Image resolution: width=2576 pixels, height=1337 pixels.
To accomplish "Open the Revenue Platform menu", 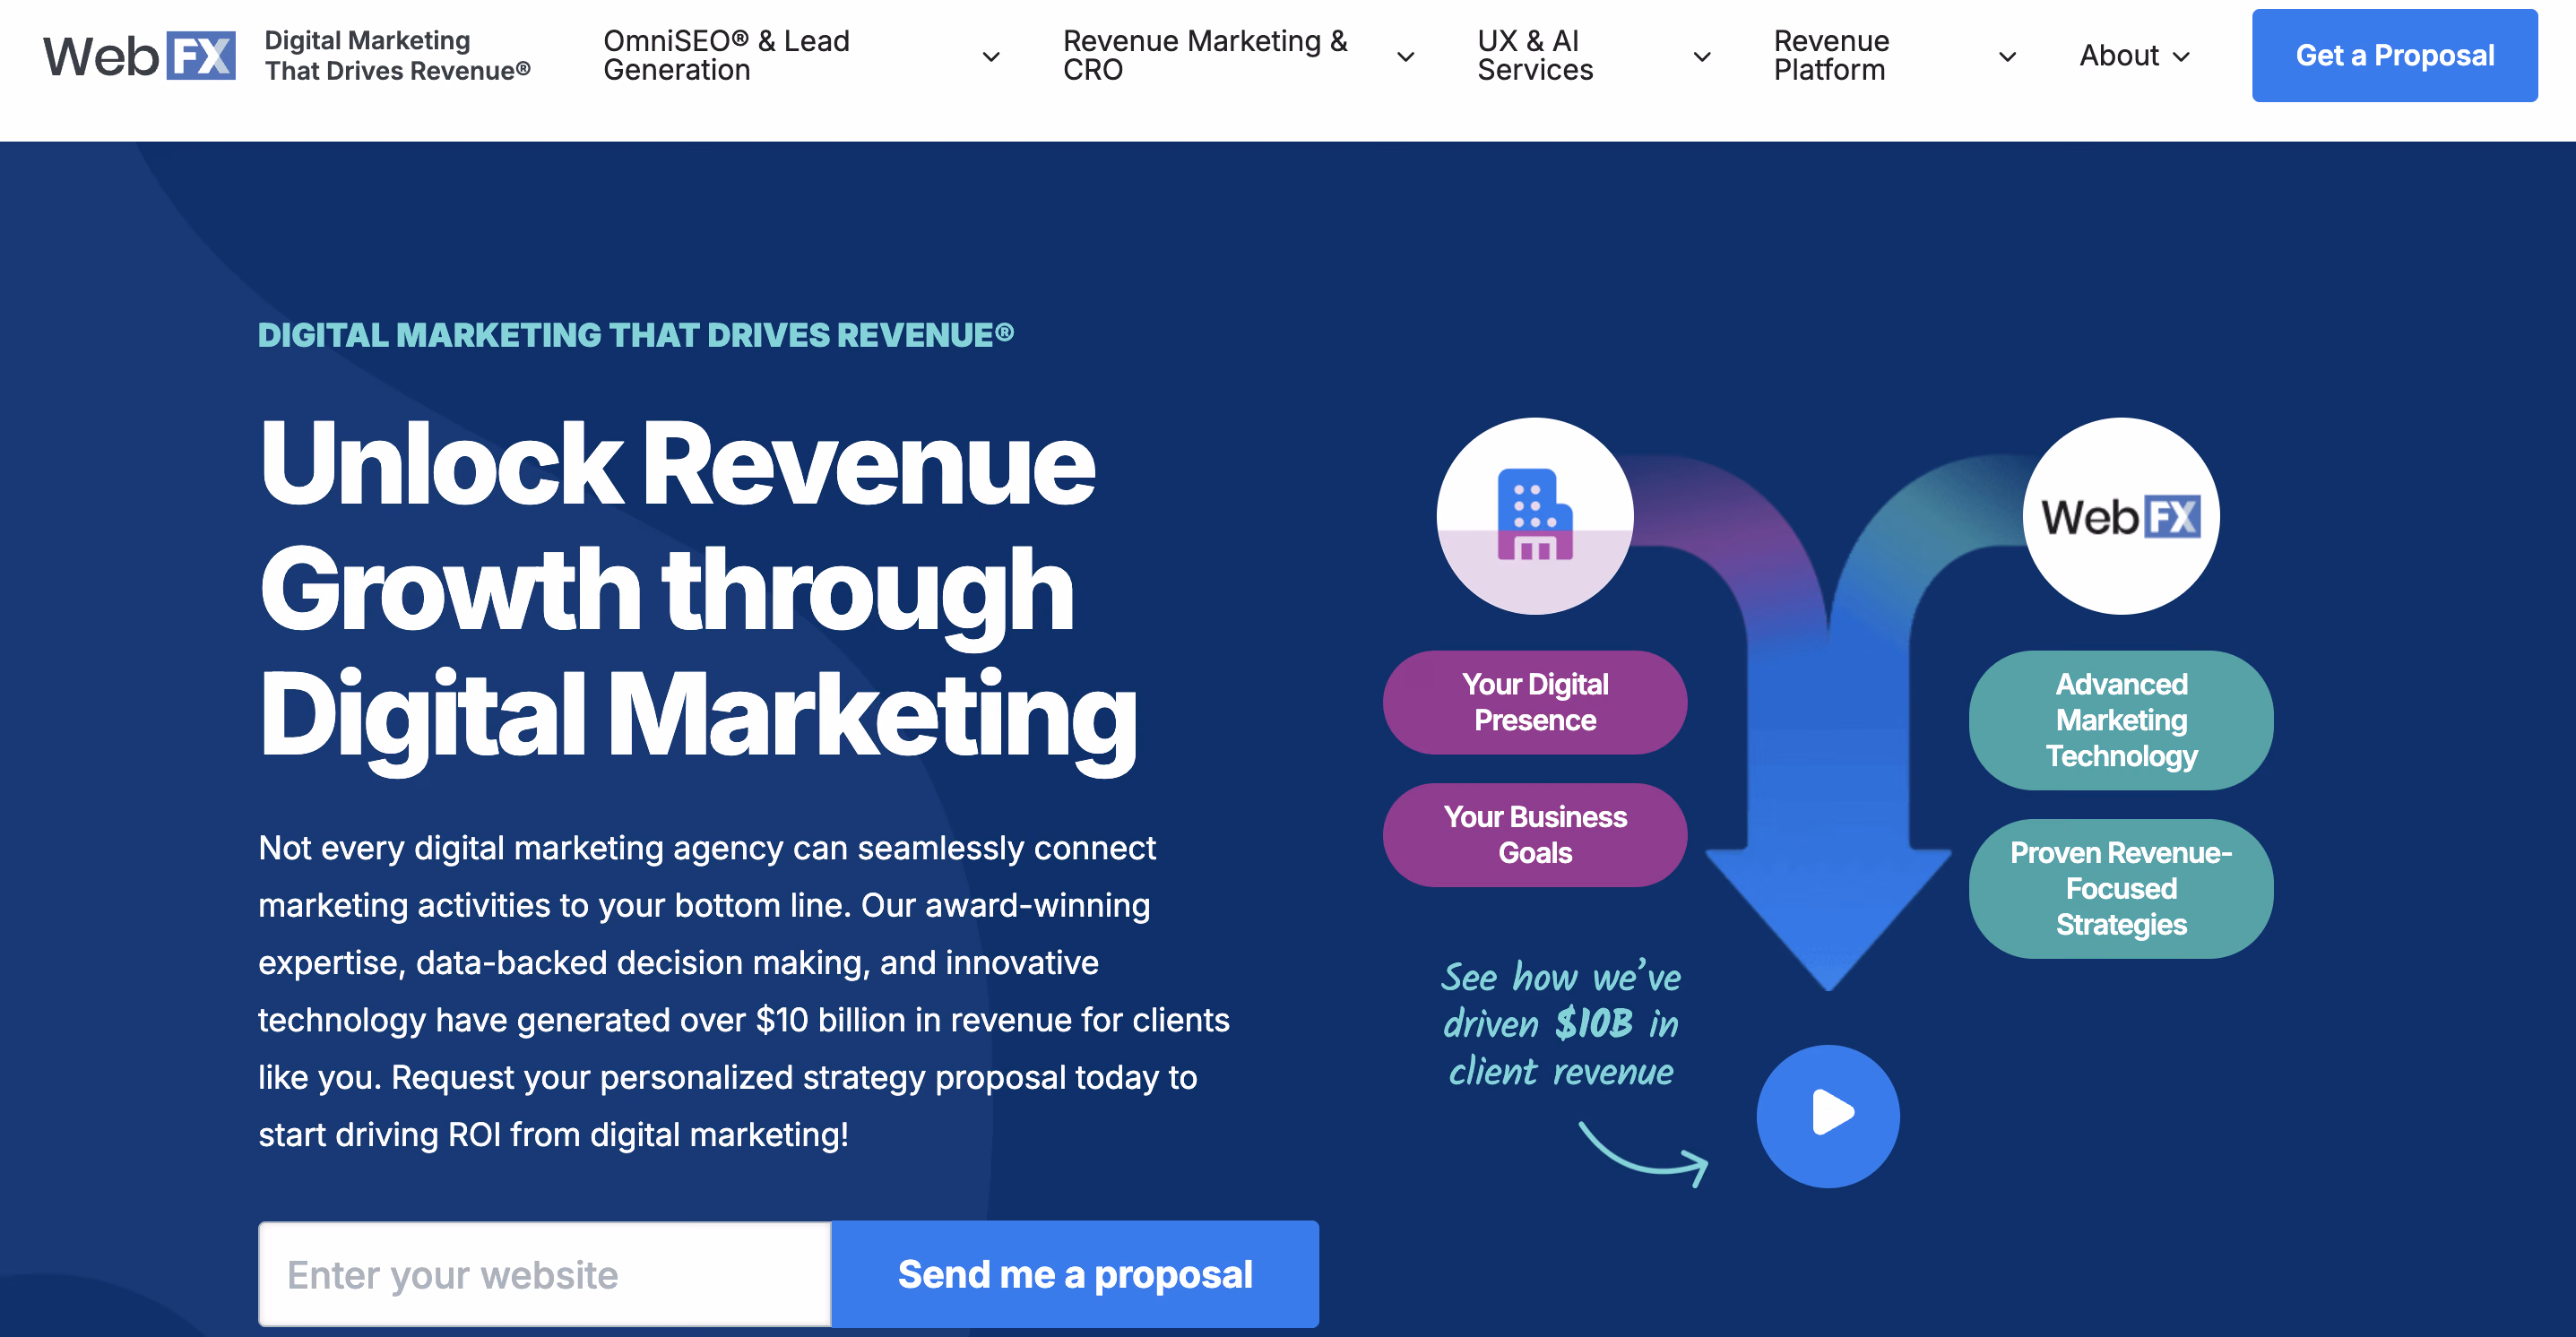I will point(1831,55).
